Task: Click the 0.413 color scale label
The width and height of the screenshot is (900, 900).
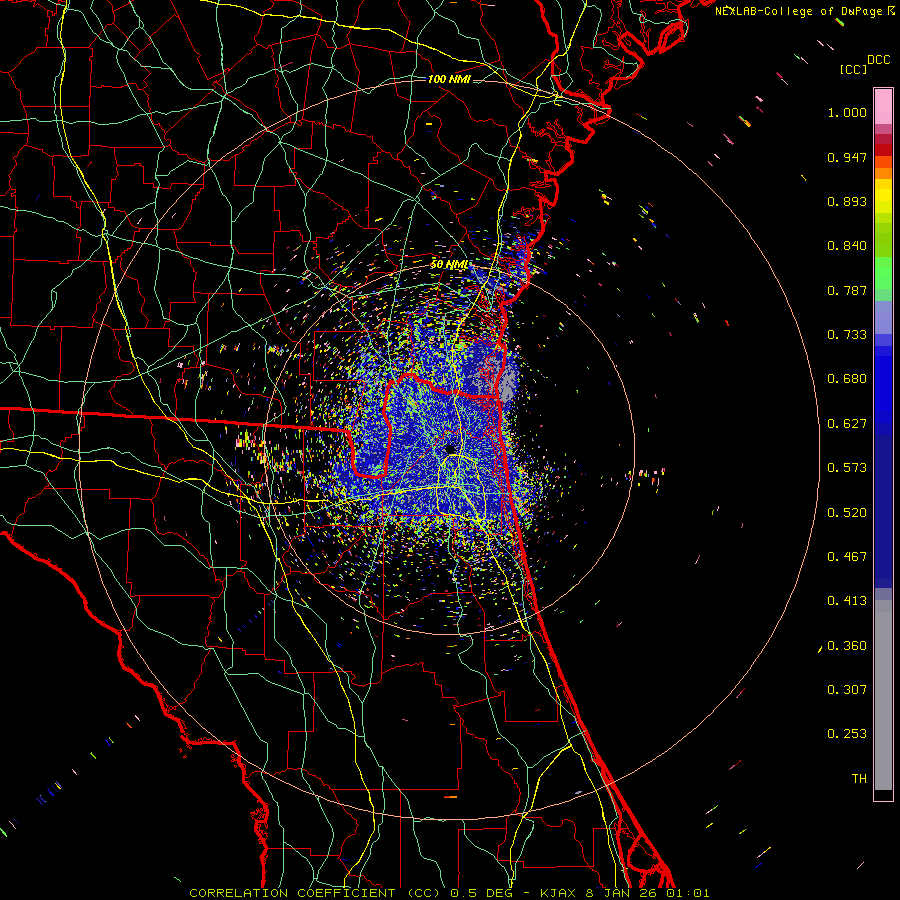Action: pyautogui.click(x=847, y=601)
